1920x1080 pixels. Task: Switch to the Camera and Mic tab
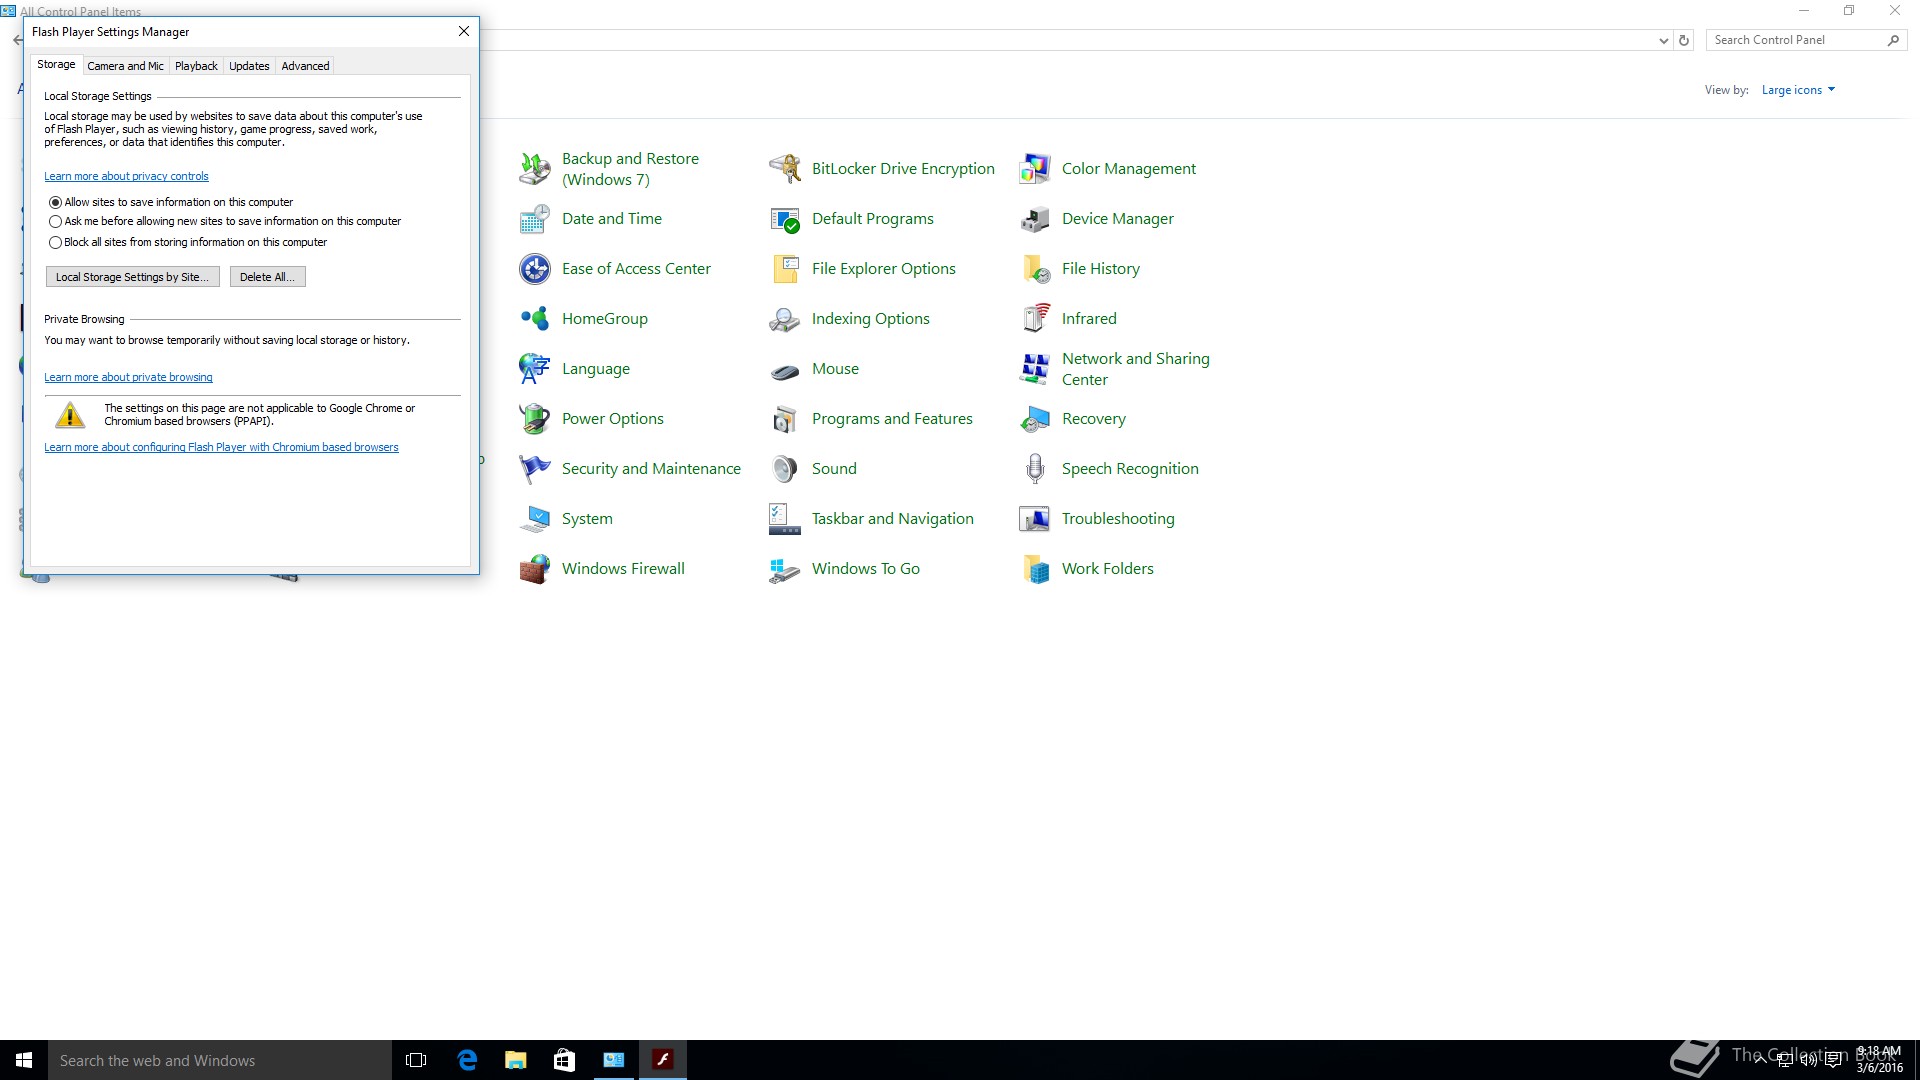pos(125,66)
